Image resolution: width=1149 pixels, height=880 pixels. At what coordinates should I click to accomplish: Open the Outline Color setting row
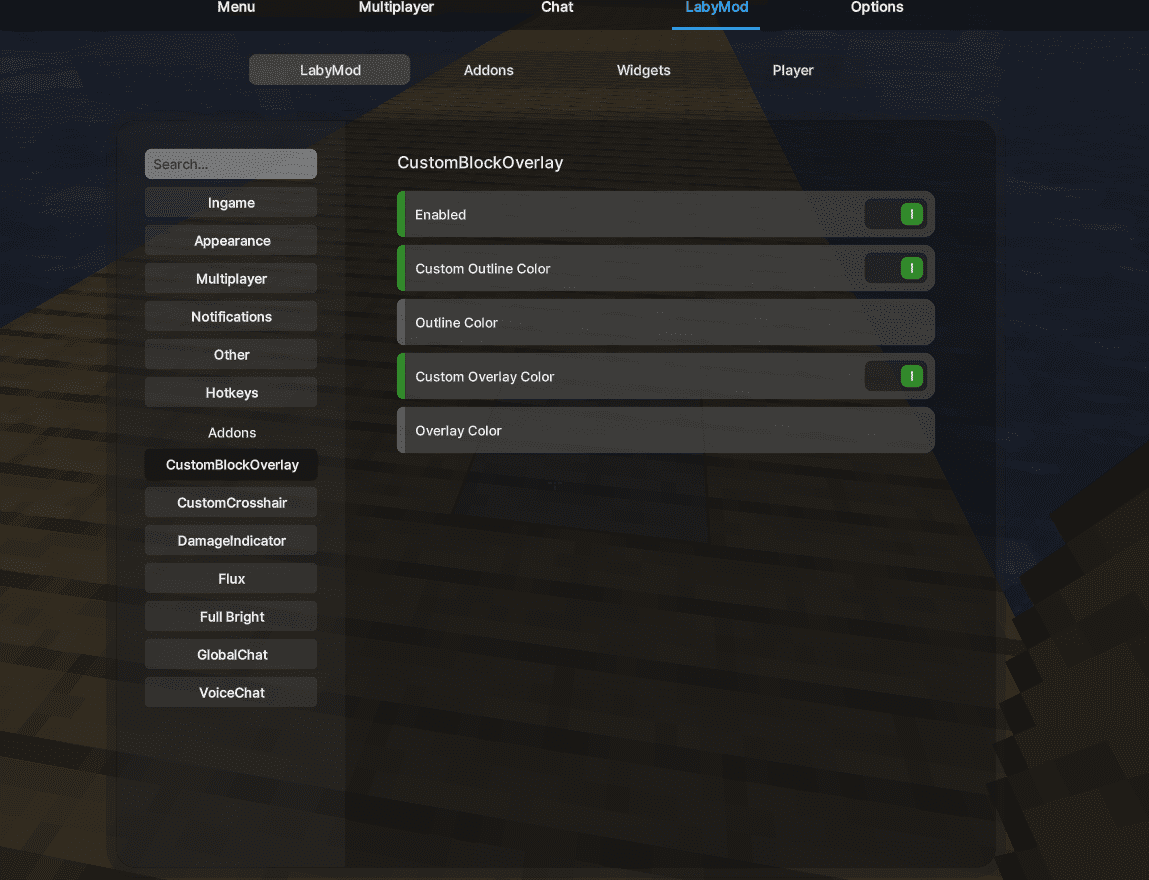click(666, 322)
